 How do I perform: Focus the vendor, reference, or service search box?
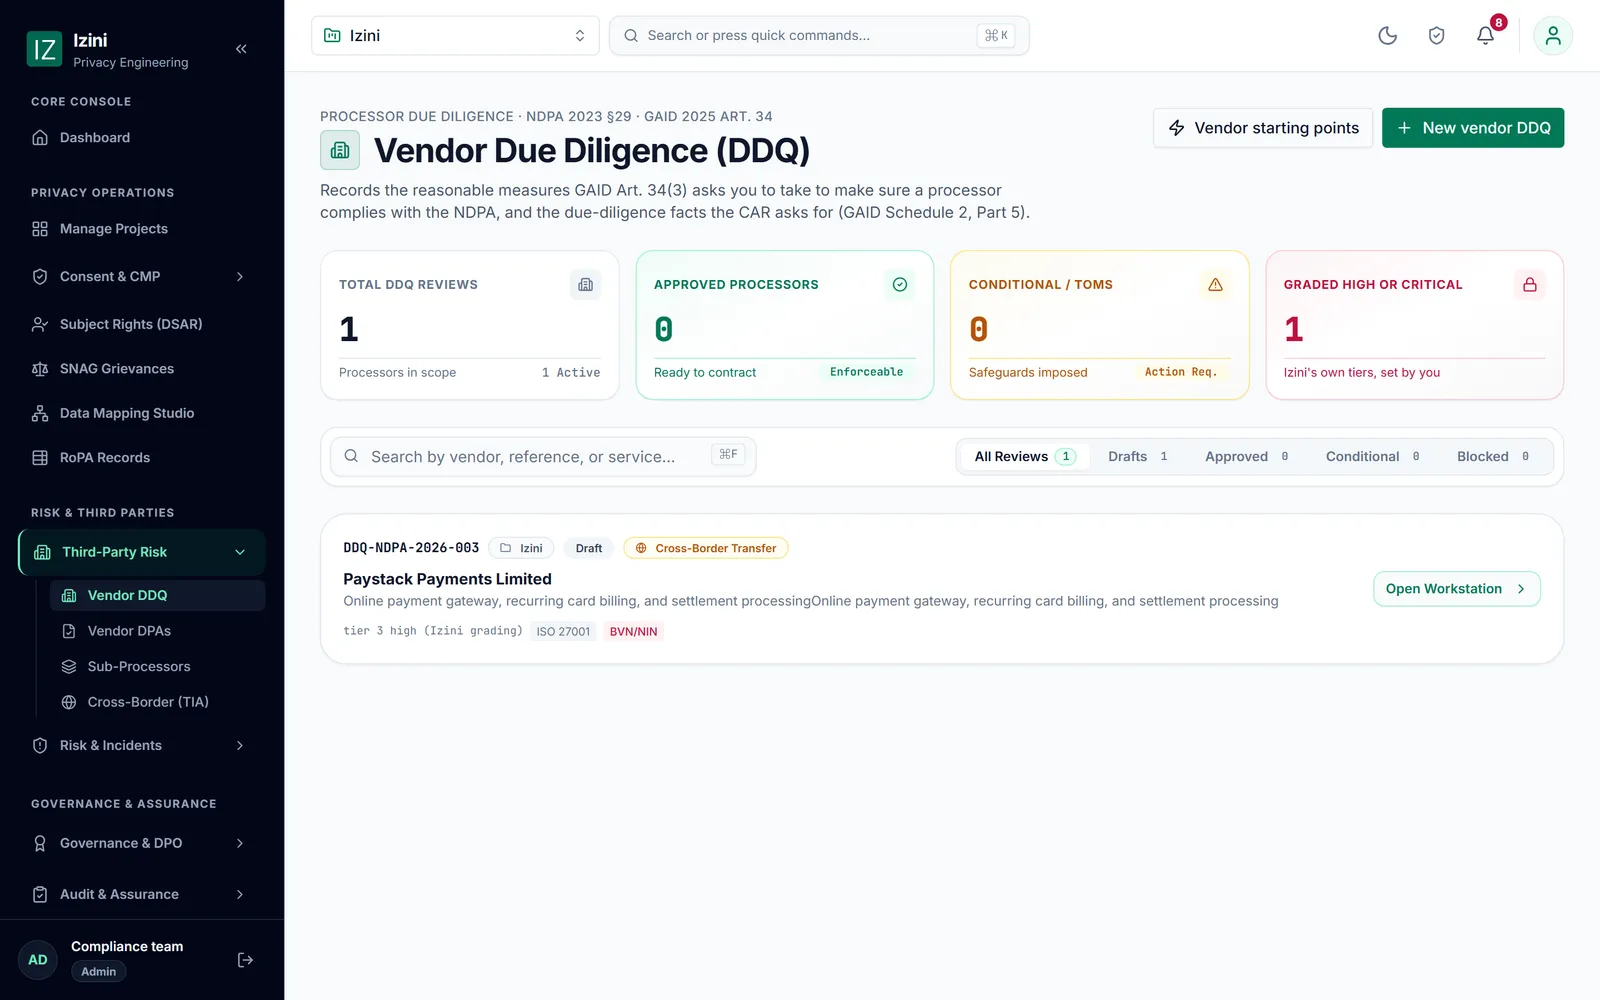[543, 457]
